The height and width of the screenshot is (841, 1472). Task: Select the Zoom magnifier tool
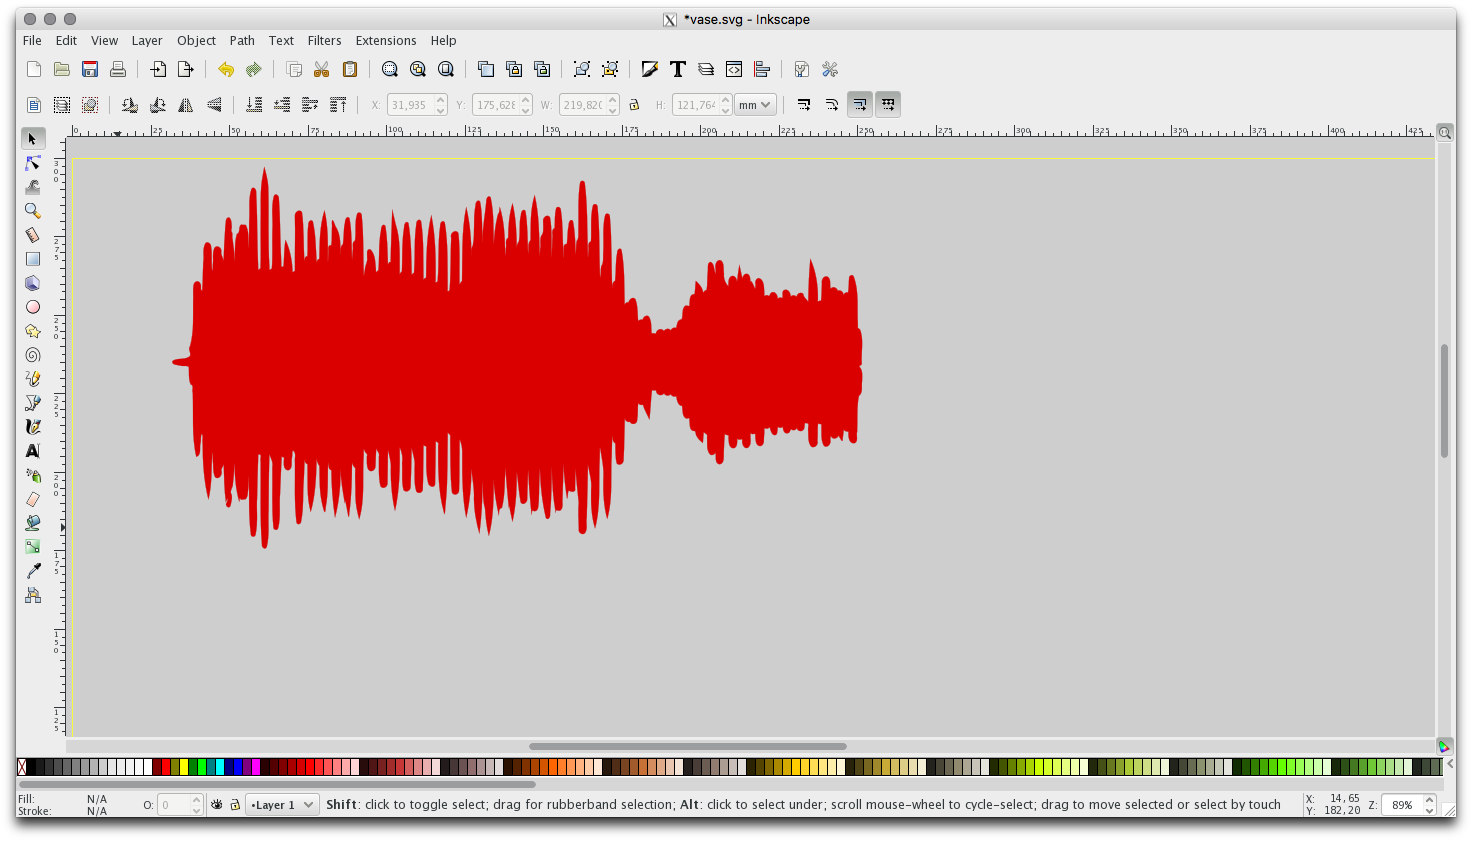[x=33, y=211]
